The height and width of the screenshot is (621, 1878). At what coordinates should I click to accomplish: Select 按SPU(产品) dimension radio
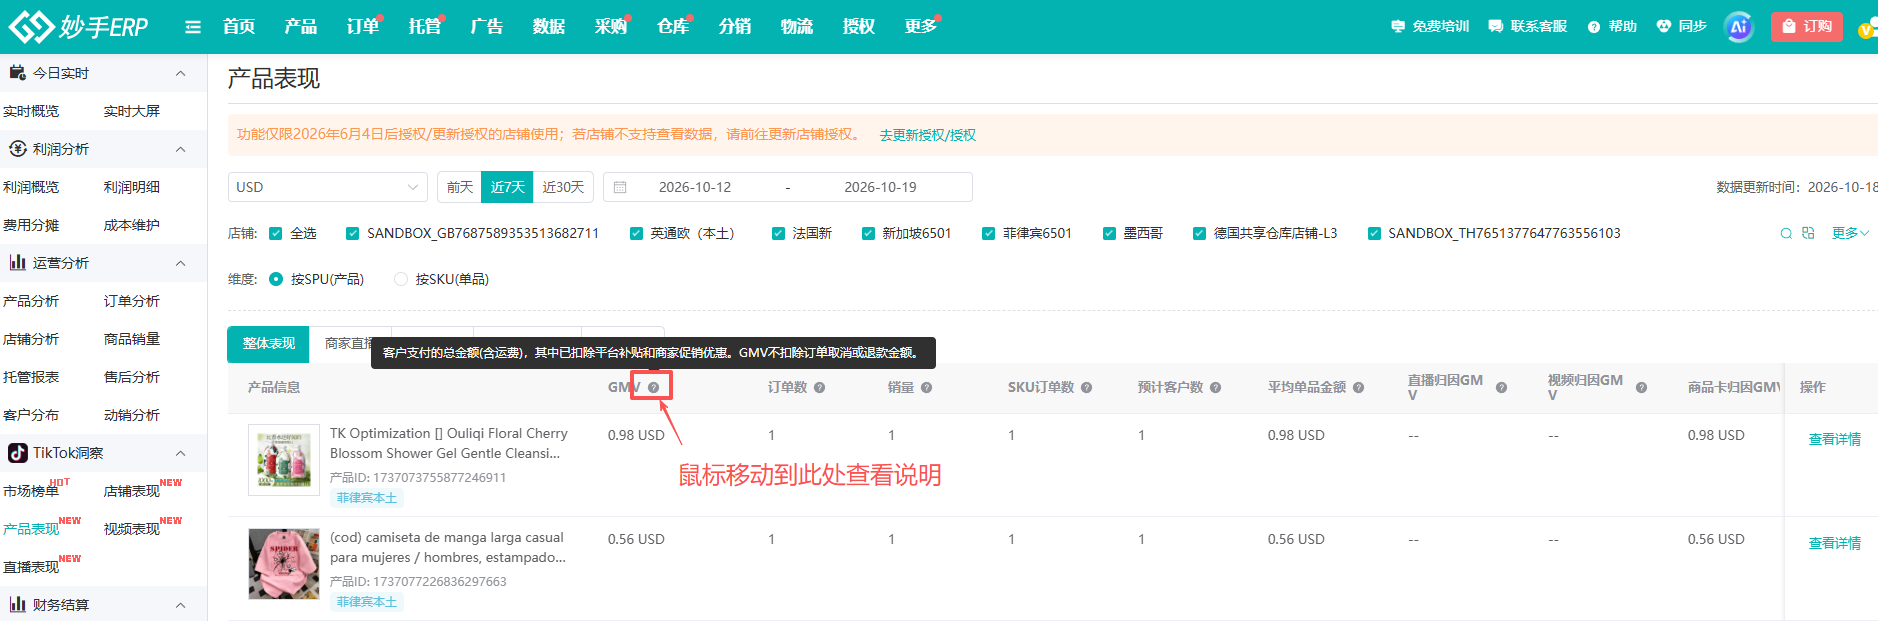click(276, 279)
